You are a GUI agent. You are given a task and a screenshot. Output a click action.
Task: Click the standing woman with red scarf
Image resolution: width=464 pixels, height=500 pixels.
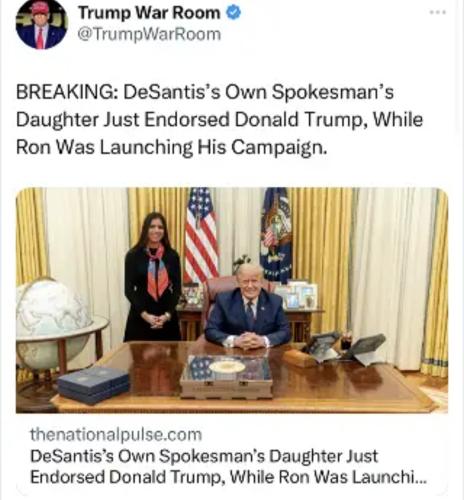pyautogui.click(x=153, y=277)
